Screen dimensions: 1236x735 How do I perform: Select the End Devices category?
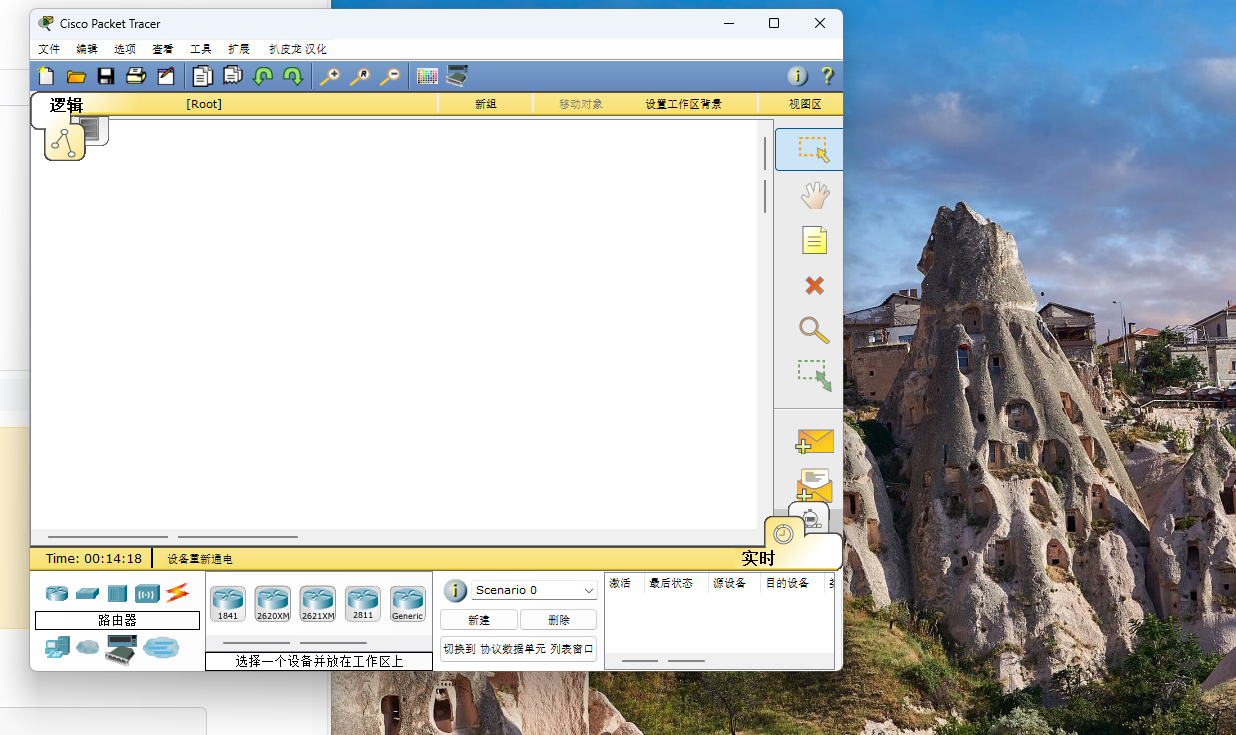(x=57, y=648)
